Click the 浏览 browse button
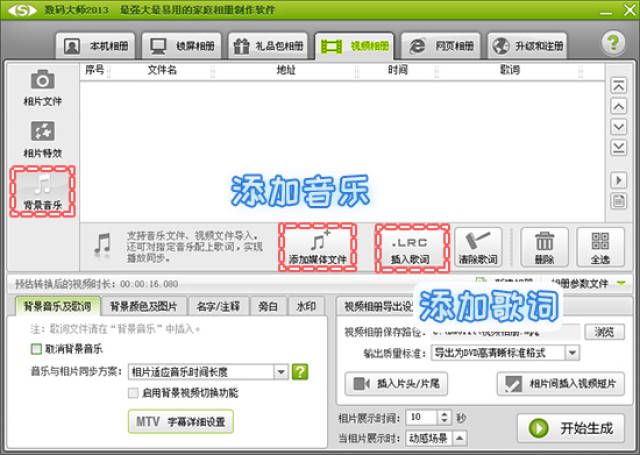The height and width of the screenshot is (455, 640). point(604,332)
